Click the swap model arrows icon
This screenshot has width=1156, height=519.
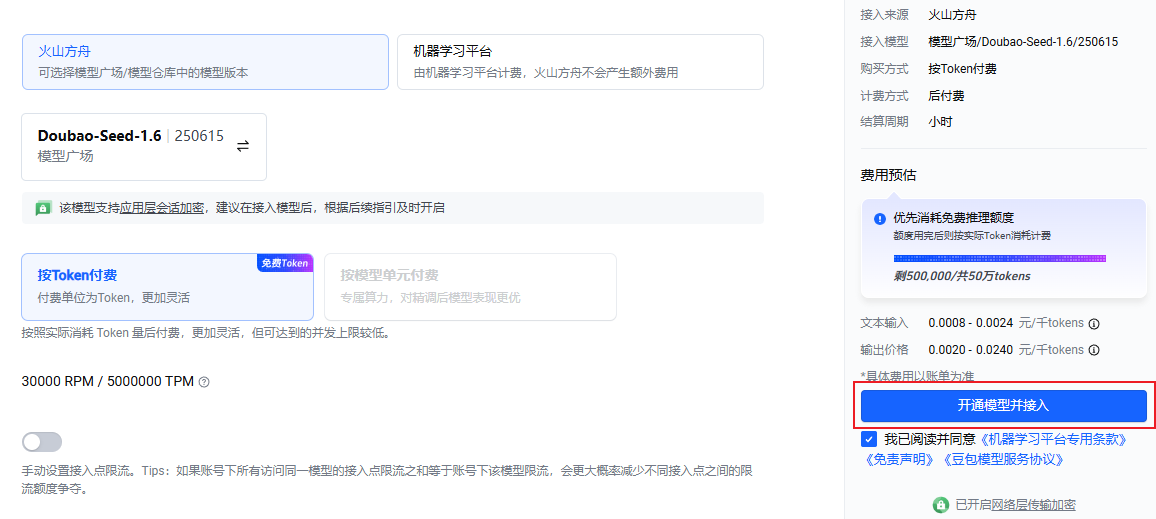pyautogui.click(x=243, y=146)
